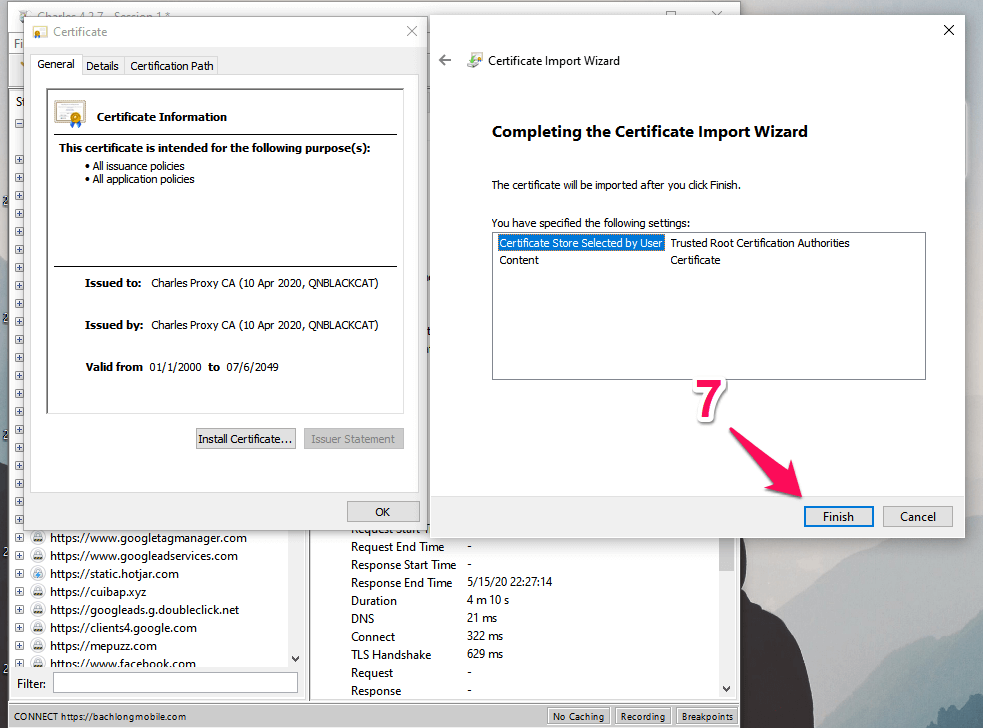983x728 pixels.
Task: Click the Install Certificate button
Action: pyautogui.click(x=245, y=439)
